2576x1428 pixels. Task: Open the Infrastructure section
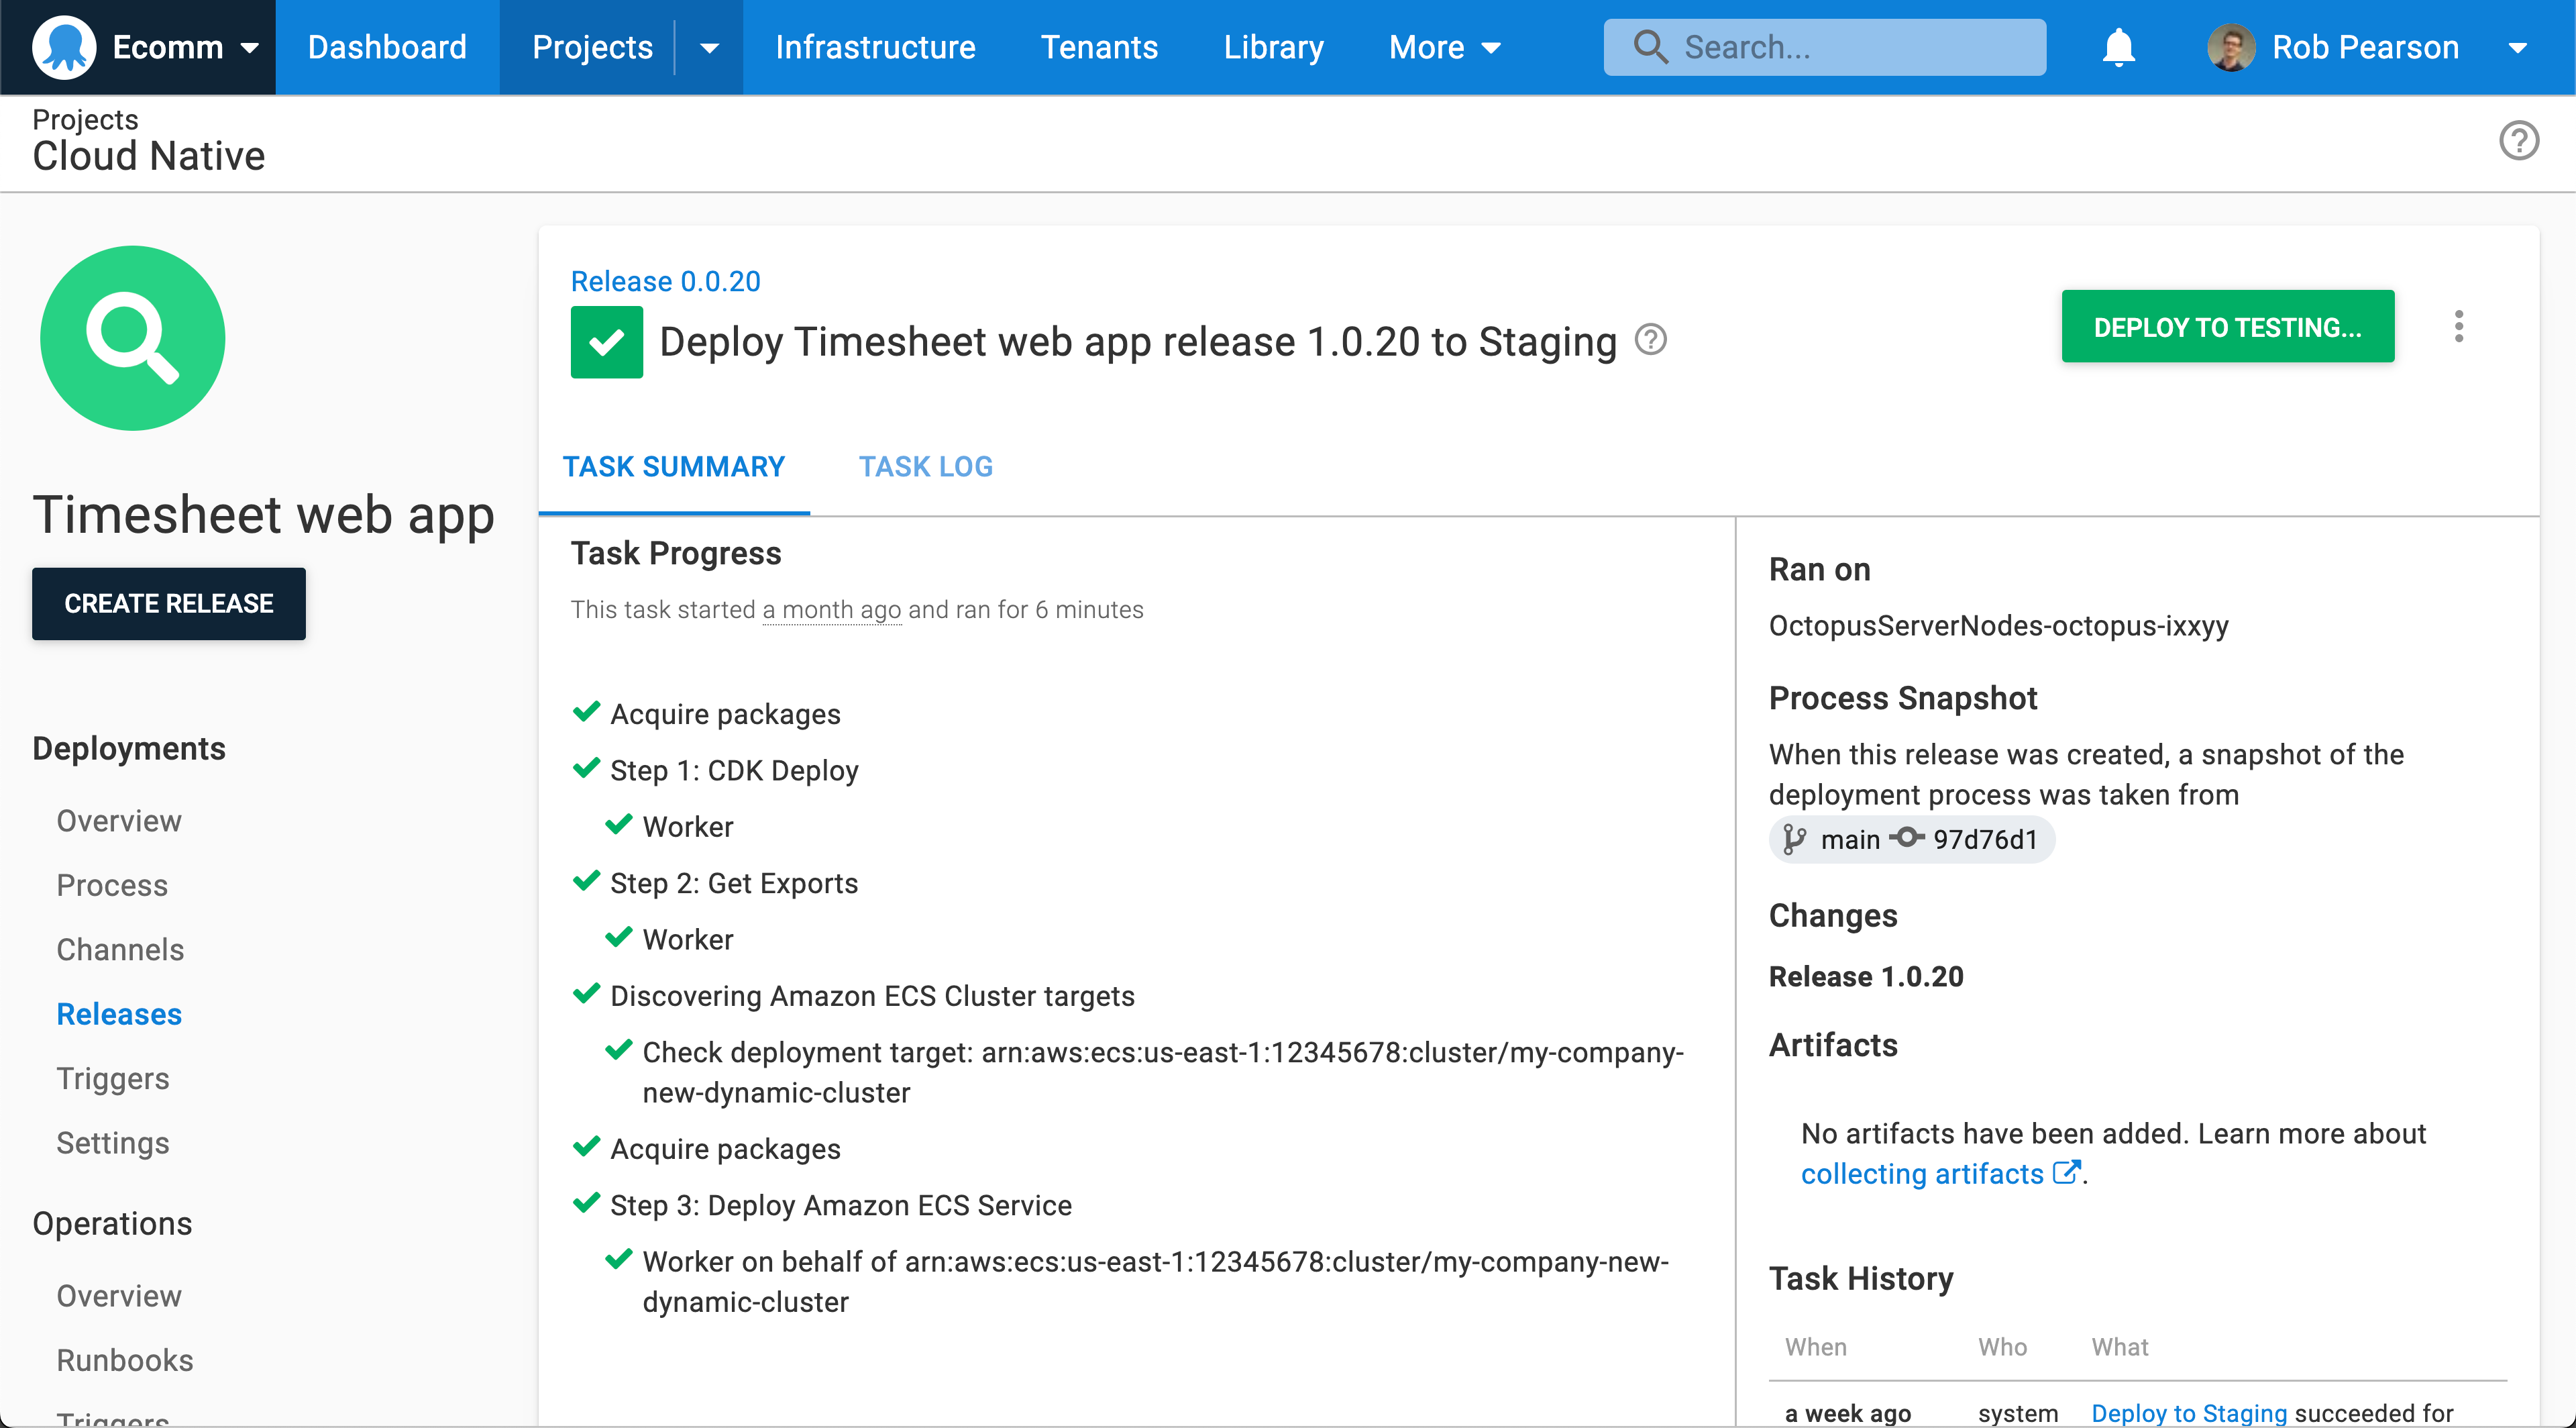tap(875, 47)
